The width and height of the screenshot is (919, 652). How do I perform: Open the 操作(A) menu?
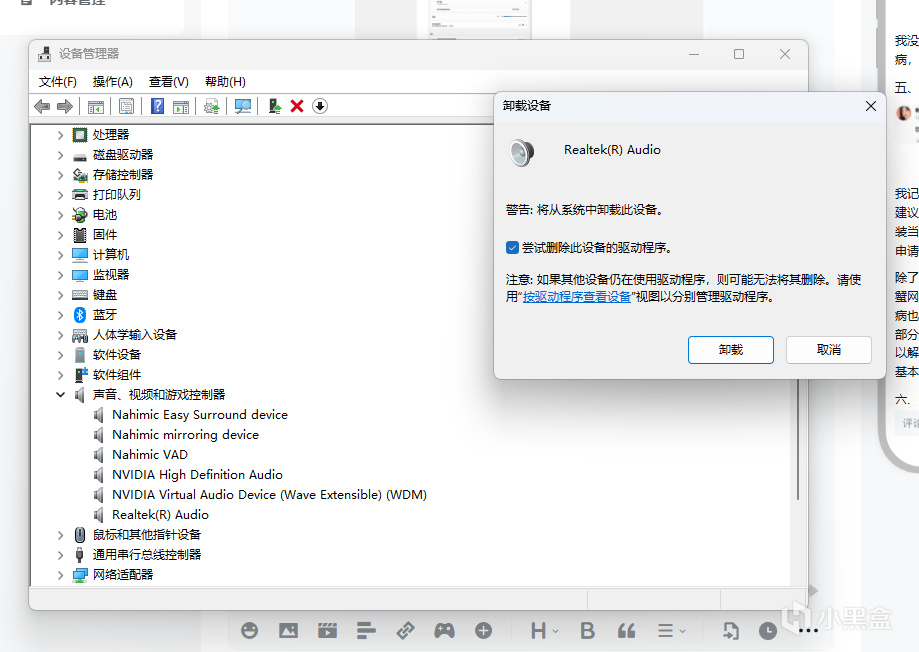(x=113, y=82)
